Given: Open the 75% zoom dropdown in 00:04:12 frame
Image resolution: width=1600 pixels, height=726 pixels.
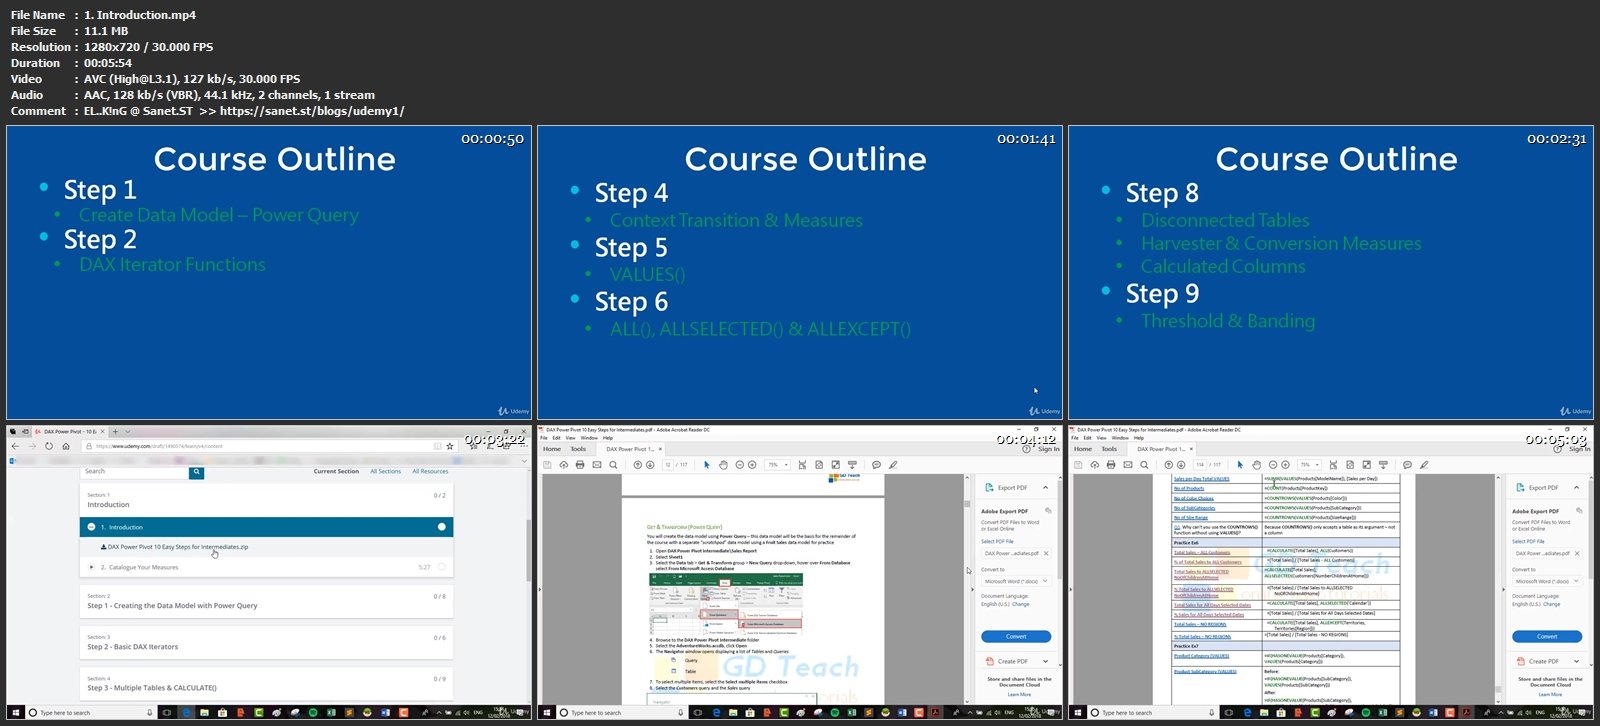Looking at the screenshot, I should pyautogui.click(x=778, y=465).
